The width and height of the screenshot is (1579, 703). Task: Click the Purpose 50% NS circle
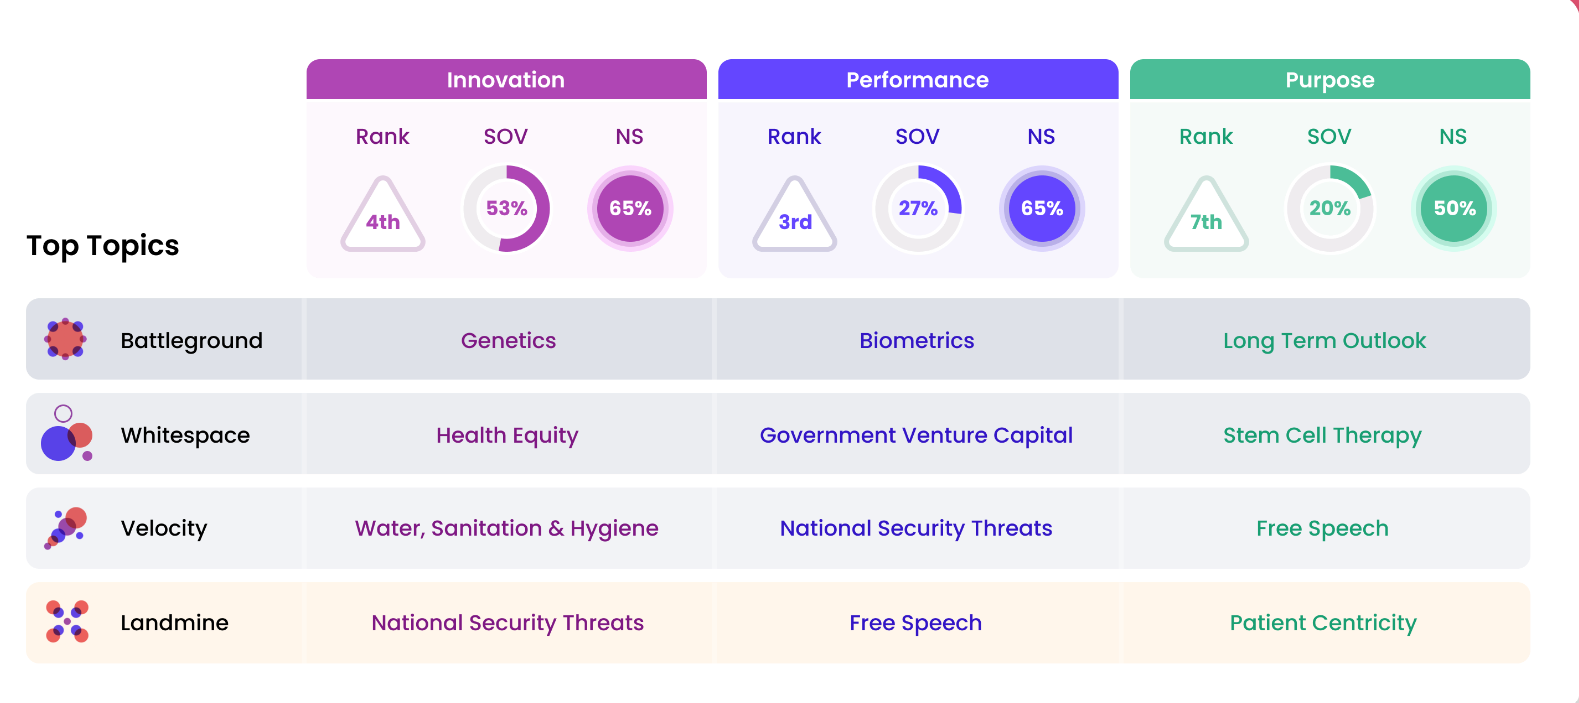pyautogui.click(x=1454, y=208)
